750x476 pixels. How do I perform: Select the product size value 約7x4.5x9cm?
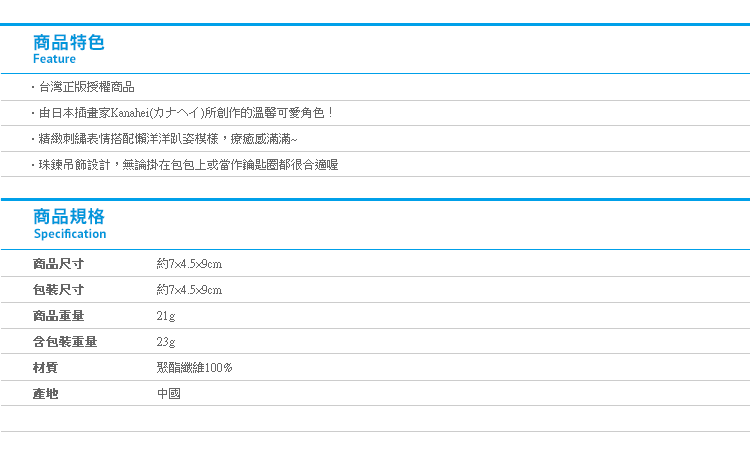189,264
